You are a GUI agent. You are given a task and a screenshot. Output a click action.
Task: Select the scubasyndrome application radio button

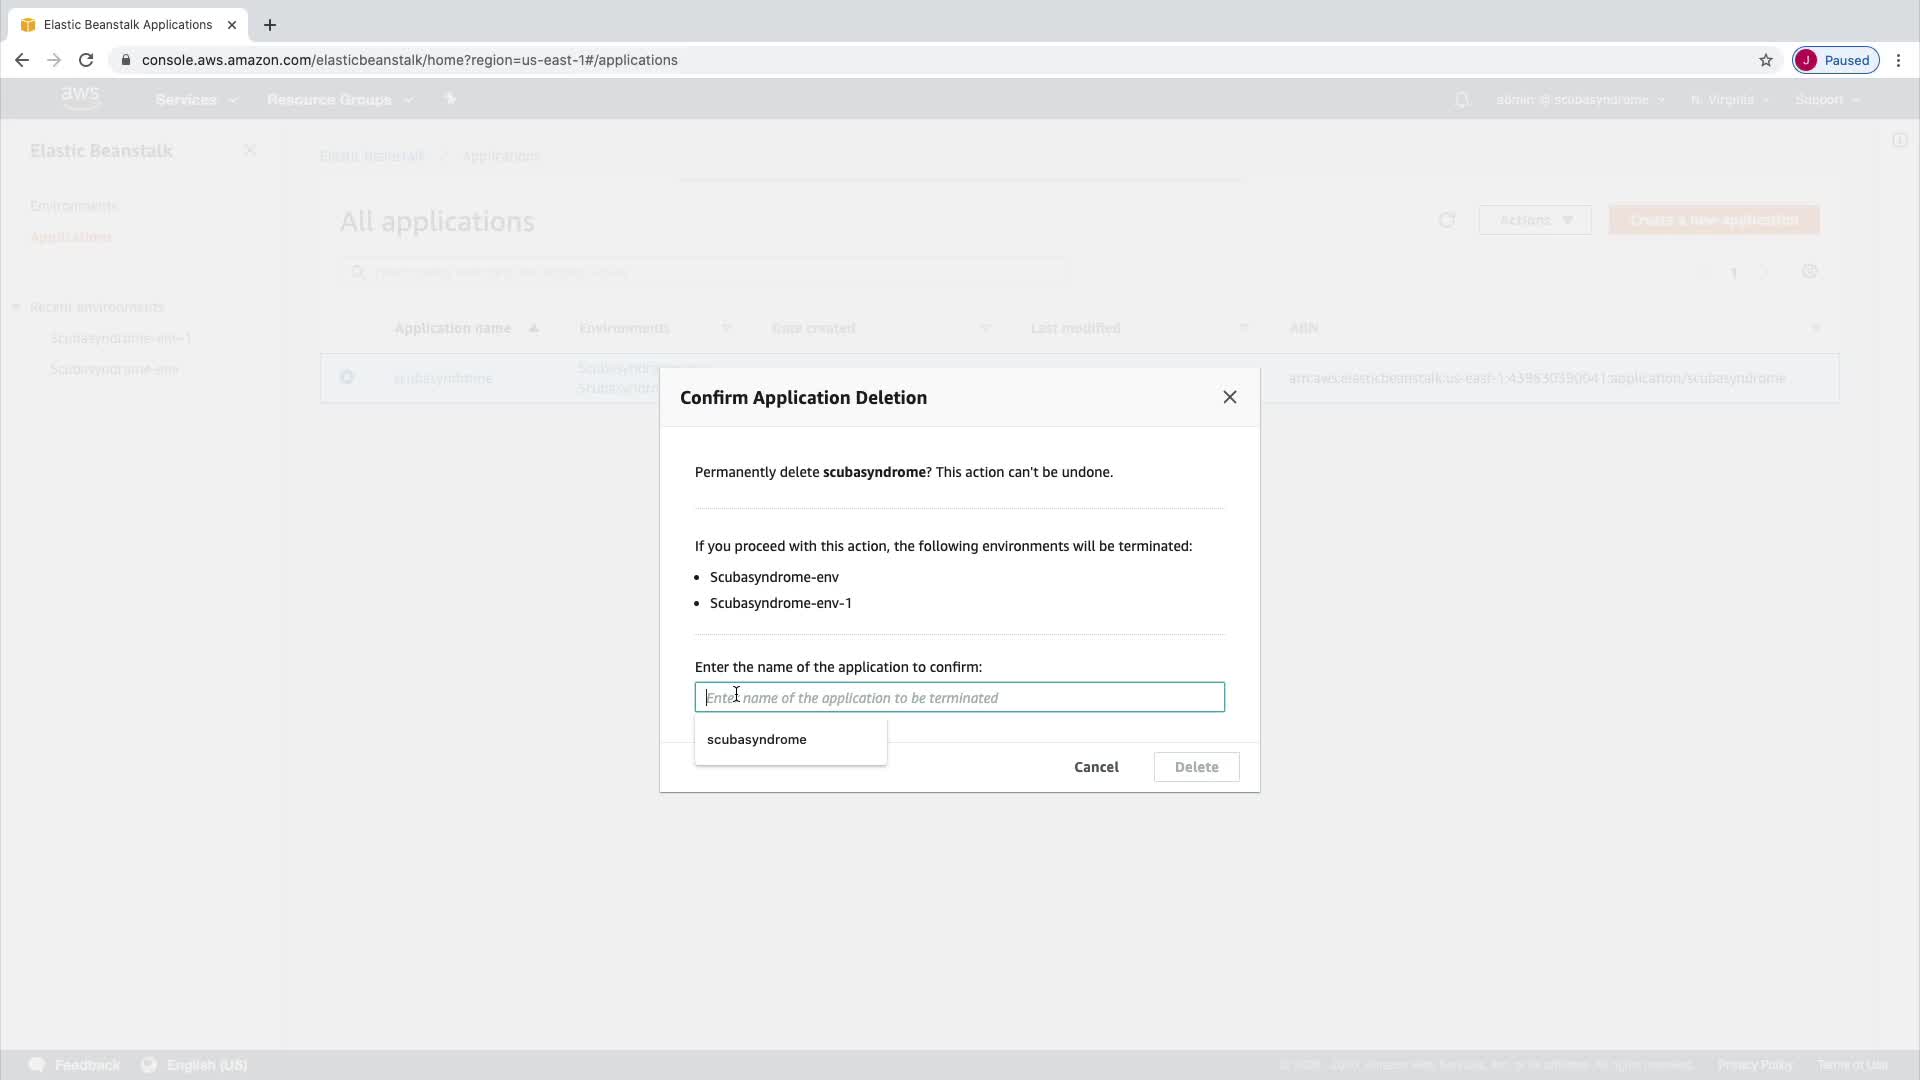point(347,377)
